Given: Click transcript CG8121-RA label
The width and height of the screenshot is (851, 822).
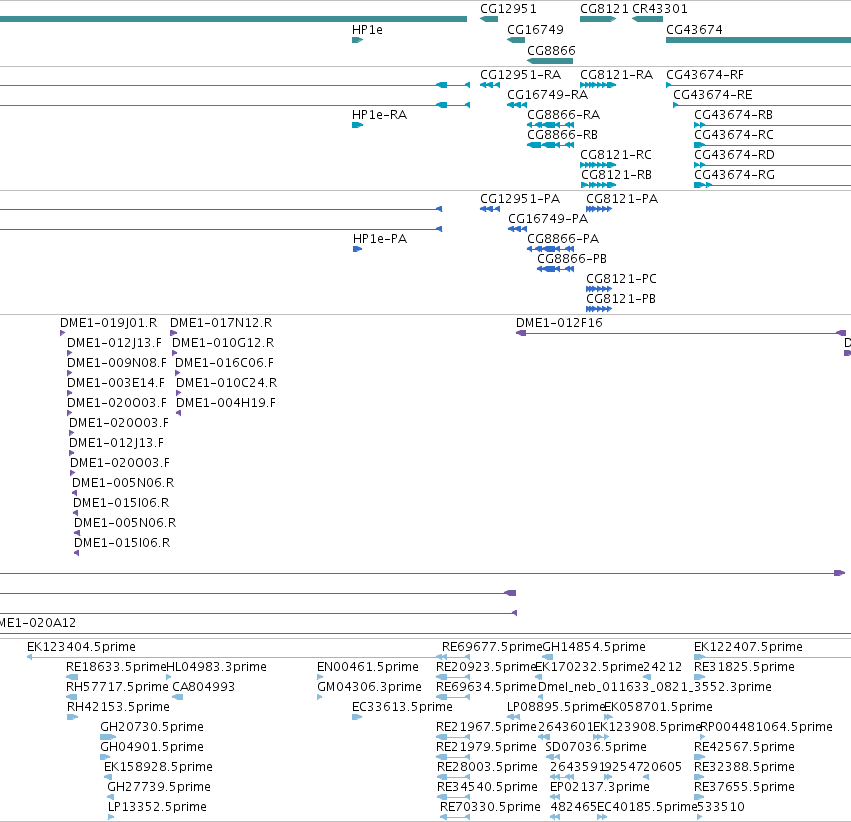Looking at the screenshot, I should coord(616,75).
